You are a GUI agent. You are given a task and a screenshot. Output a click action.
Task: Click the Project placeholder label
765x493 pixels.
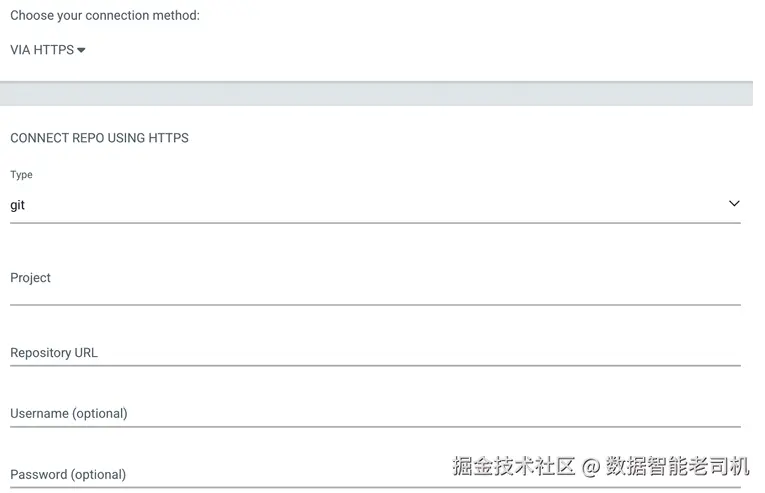point(30,278)
